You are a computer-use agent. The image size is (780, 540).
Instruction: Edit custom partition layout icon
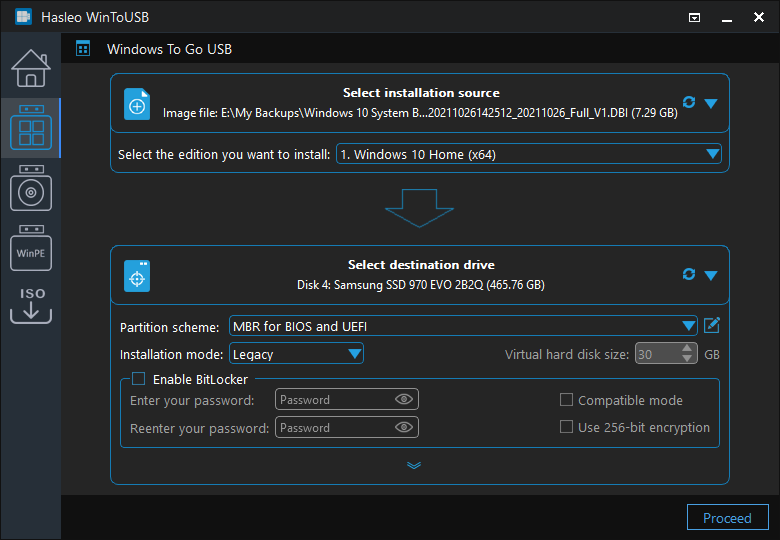pyautogui.click(x=712, y=326)
